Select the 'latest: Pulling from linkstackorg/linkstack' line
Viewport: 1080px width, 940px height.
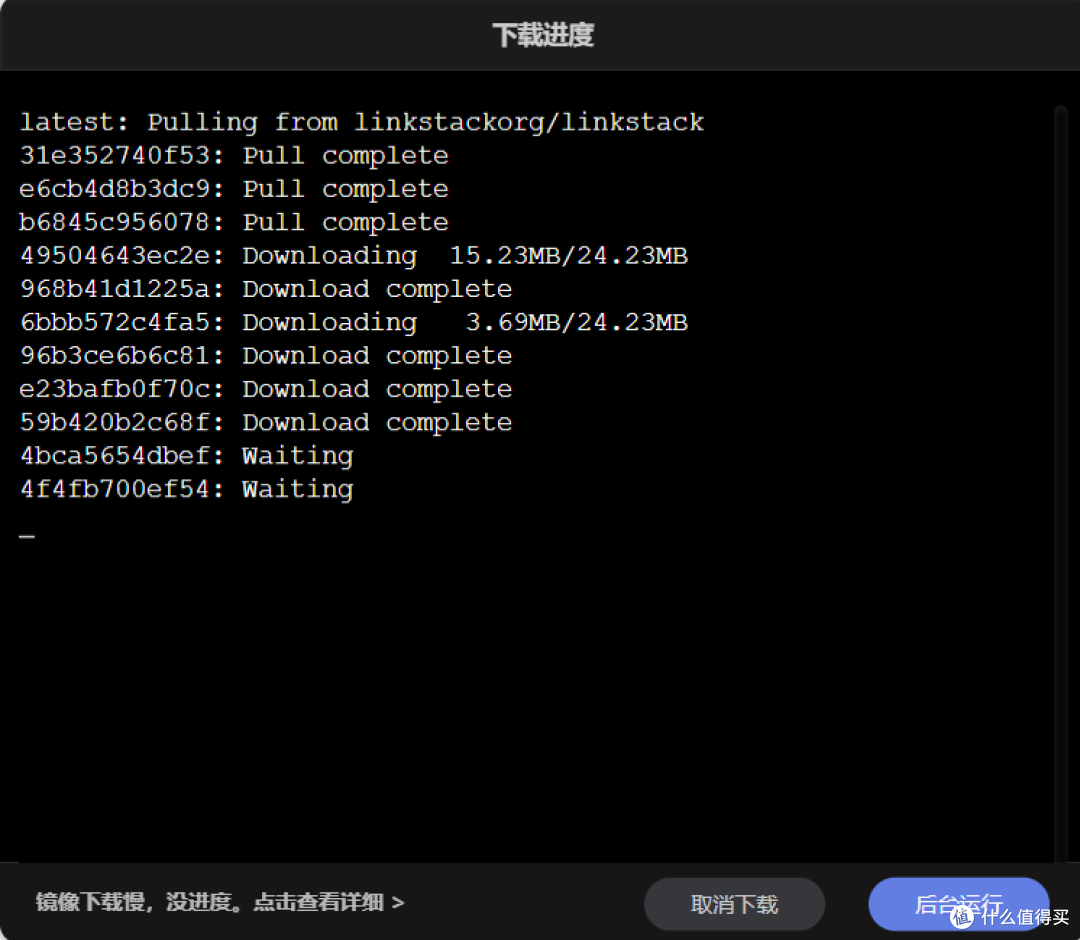[362, 122]
